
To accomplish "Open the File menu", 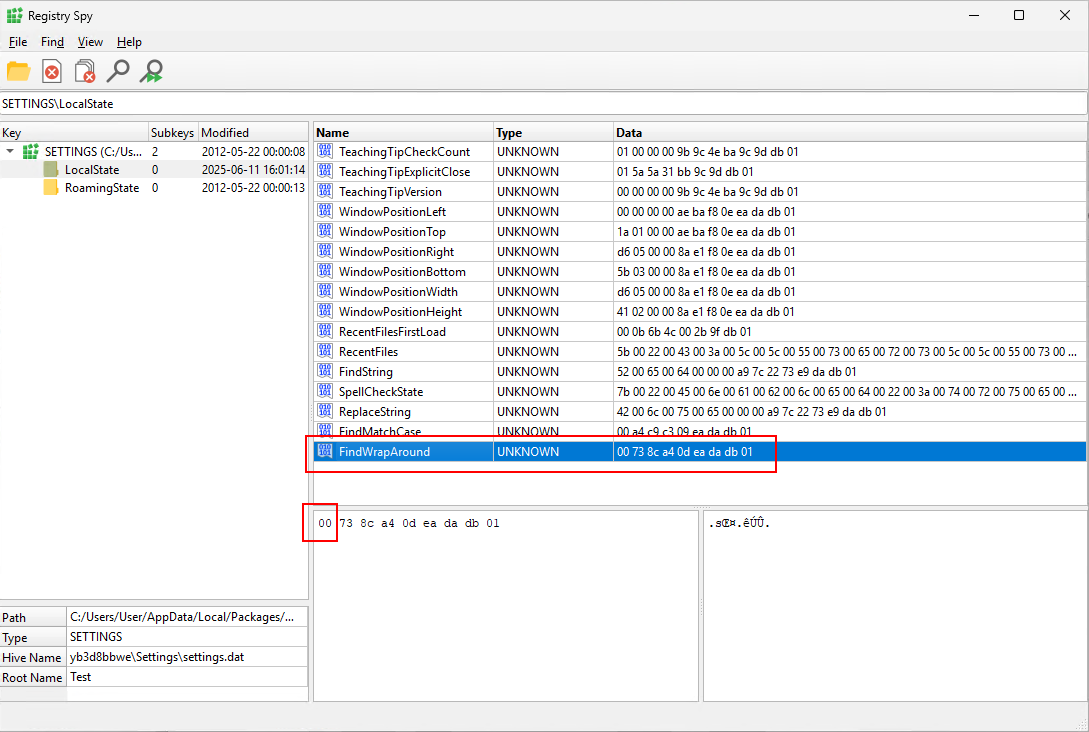I will (x=18, y=42).
